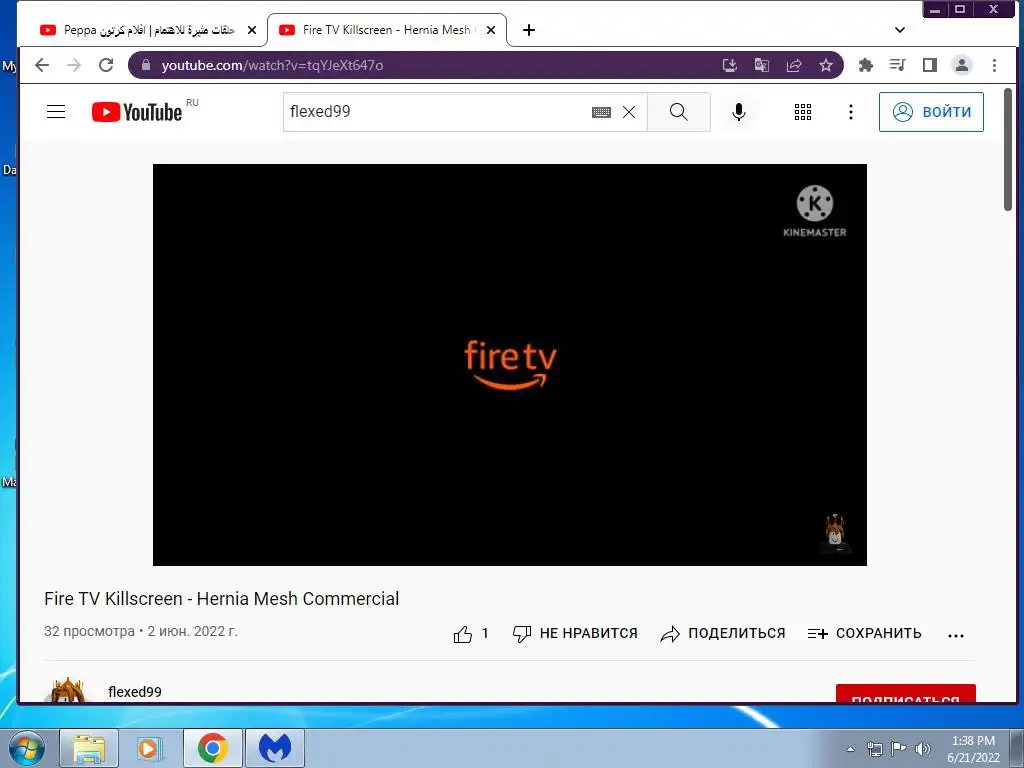Open Windows Media Player from the taskbar
This screenshot has width=1024, height=768.
(x=150, y=748)
